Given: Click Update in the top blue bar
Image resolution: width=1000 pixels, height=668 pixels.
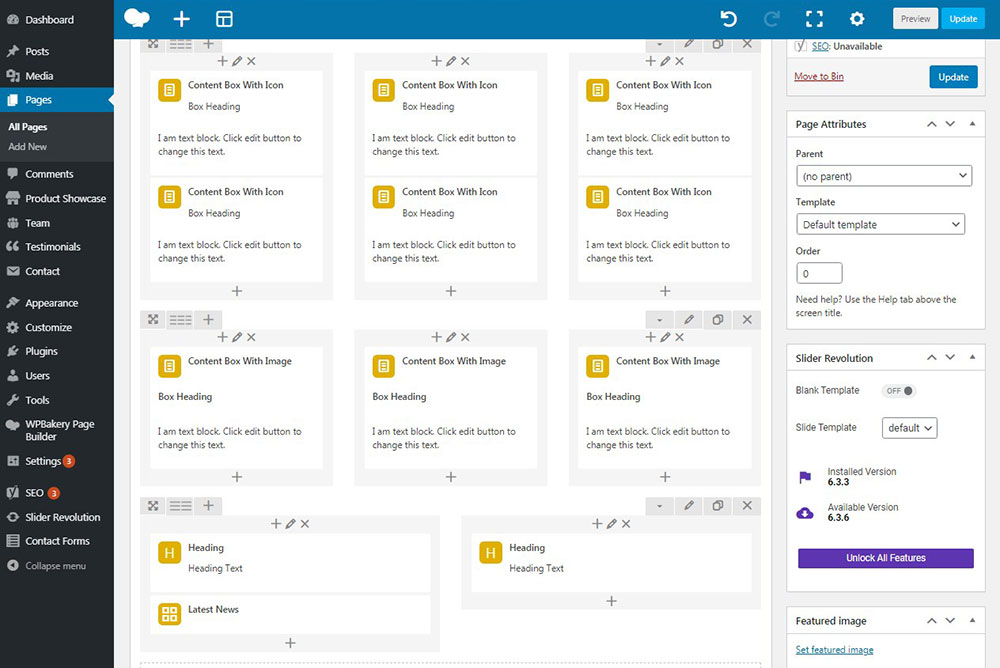Looking at the screenshot, I should pyautogui.click(x=963, y=19).
